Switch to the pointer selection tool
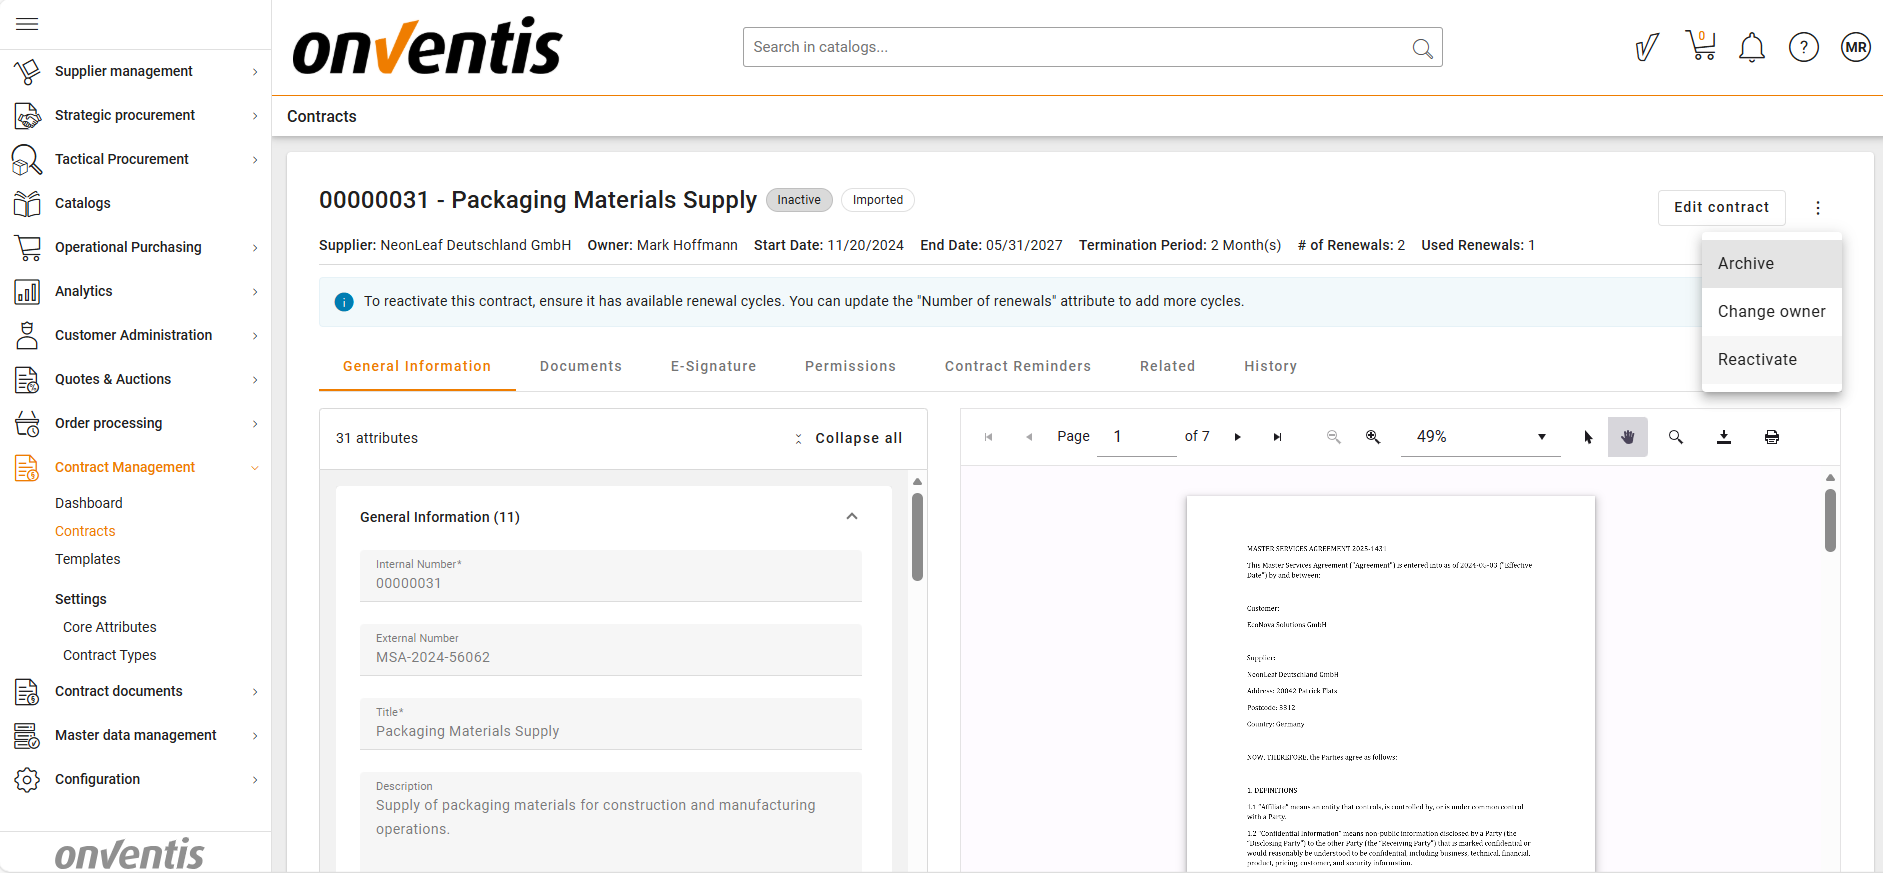 [x=1588, y=437]
